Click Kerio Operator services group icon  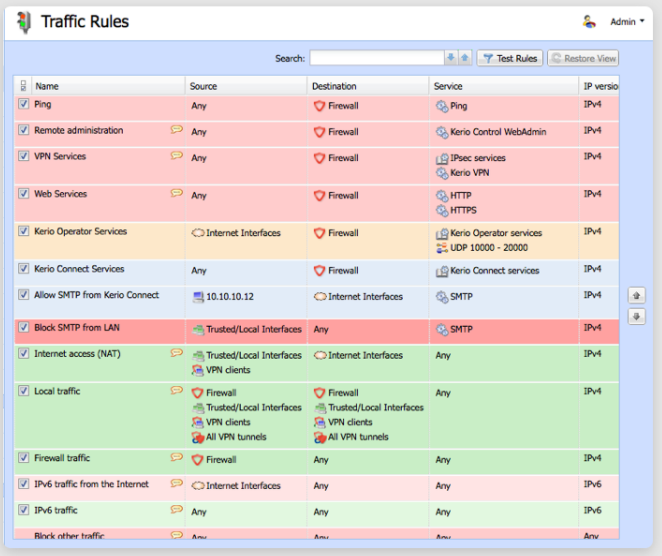(442, 233)
